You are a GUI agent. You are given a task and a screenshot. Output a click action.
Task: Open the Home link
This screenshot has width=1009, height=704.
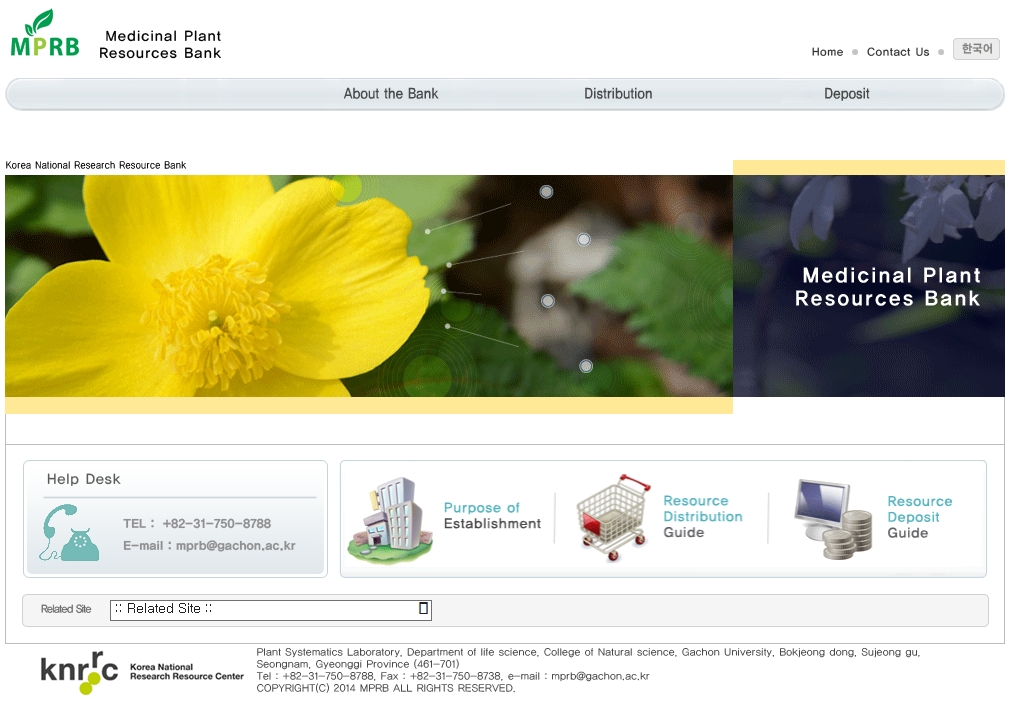(827, 52)
